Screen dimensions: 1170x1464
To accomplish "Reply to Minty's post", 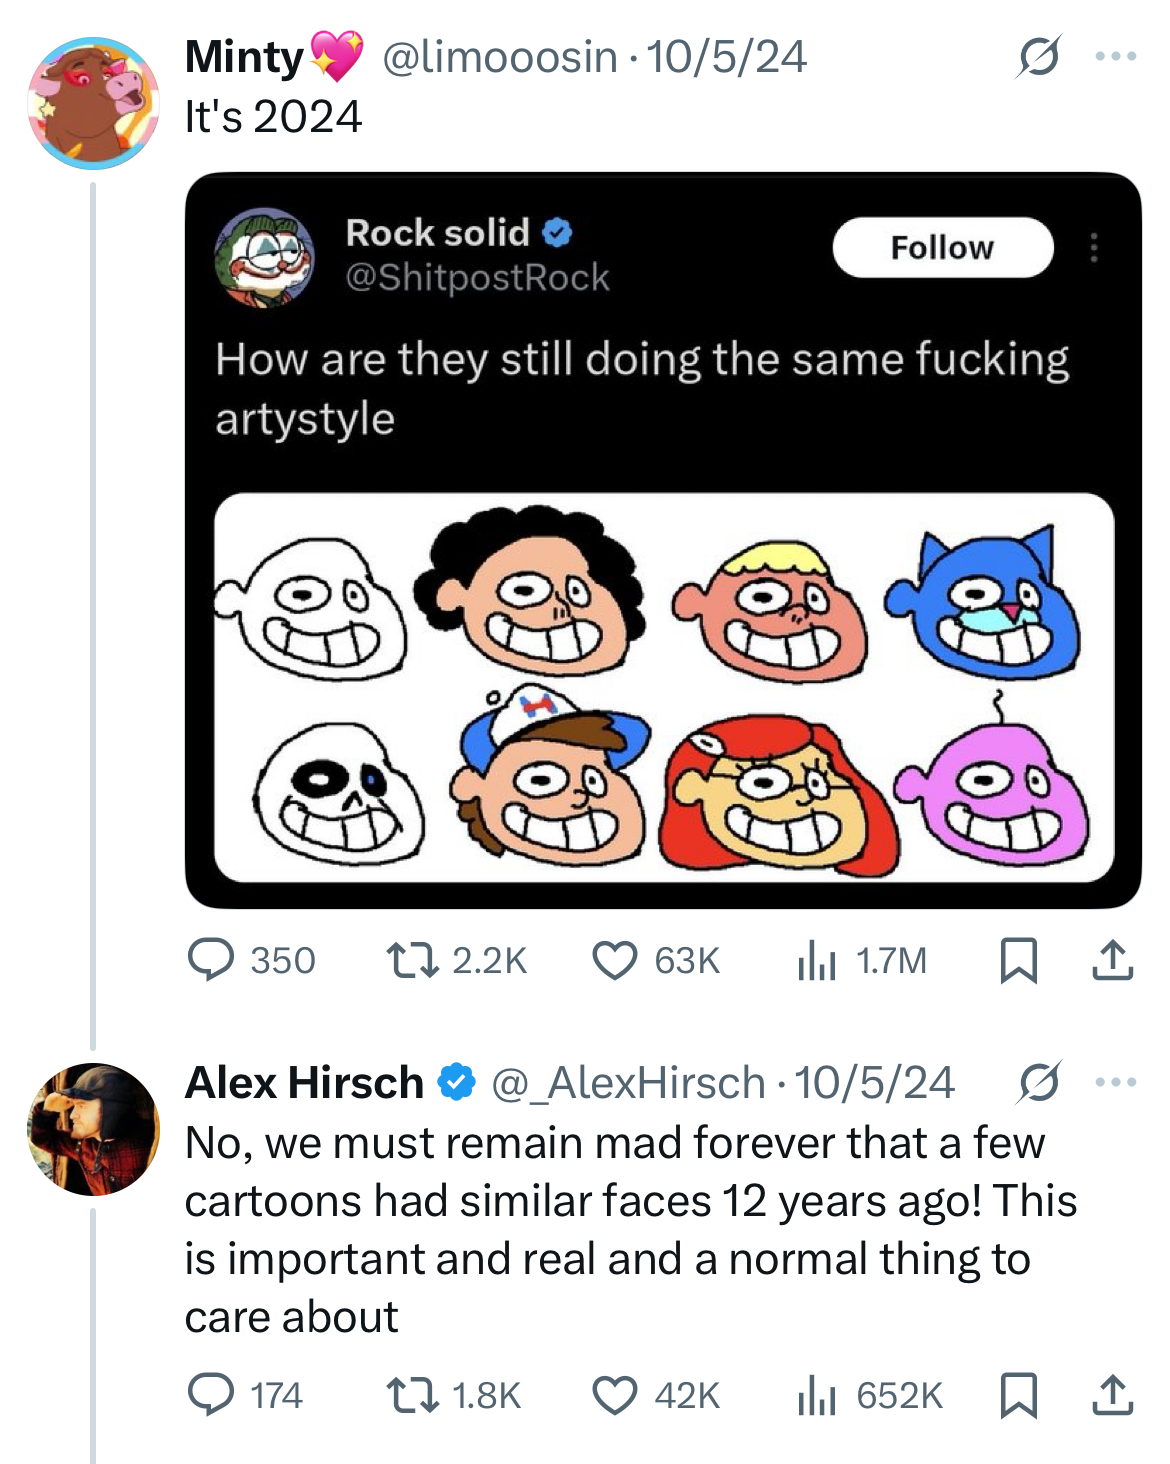I will [x=211, y=960].
